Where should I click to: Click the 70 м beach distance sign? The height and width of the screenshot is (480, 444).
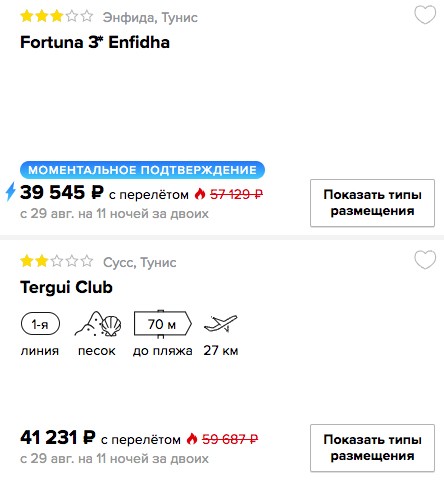click(163, 324)
